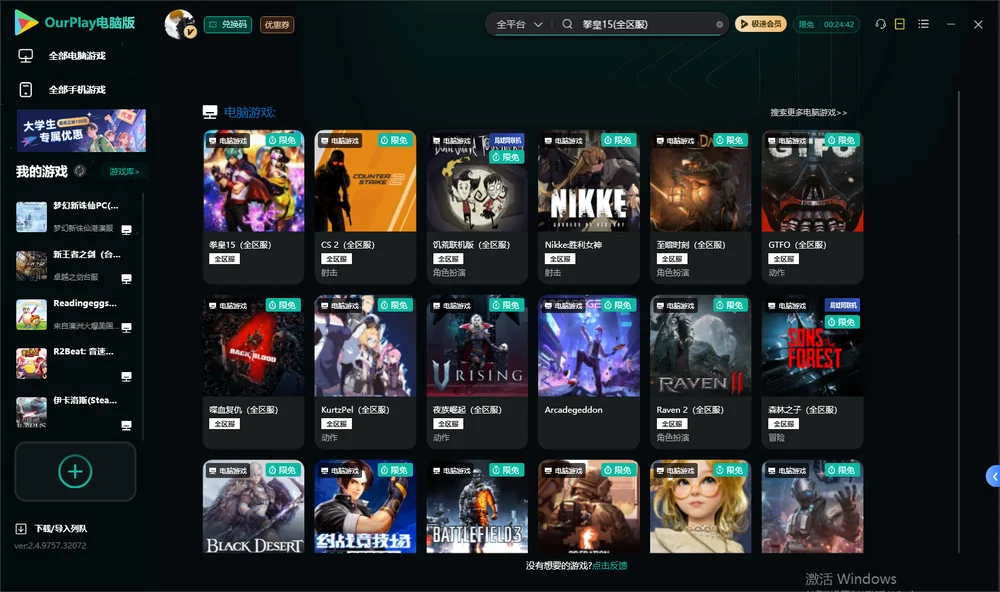The image size is (1000, 592).
Task: Click the search magnifier icon
Action: tap(567, 24)
